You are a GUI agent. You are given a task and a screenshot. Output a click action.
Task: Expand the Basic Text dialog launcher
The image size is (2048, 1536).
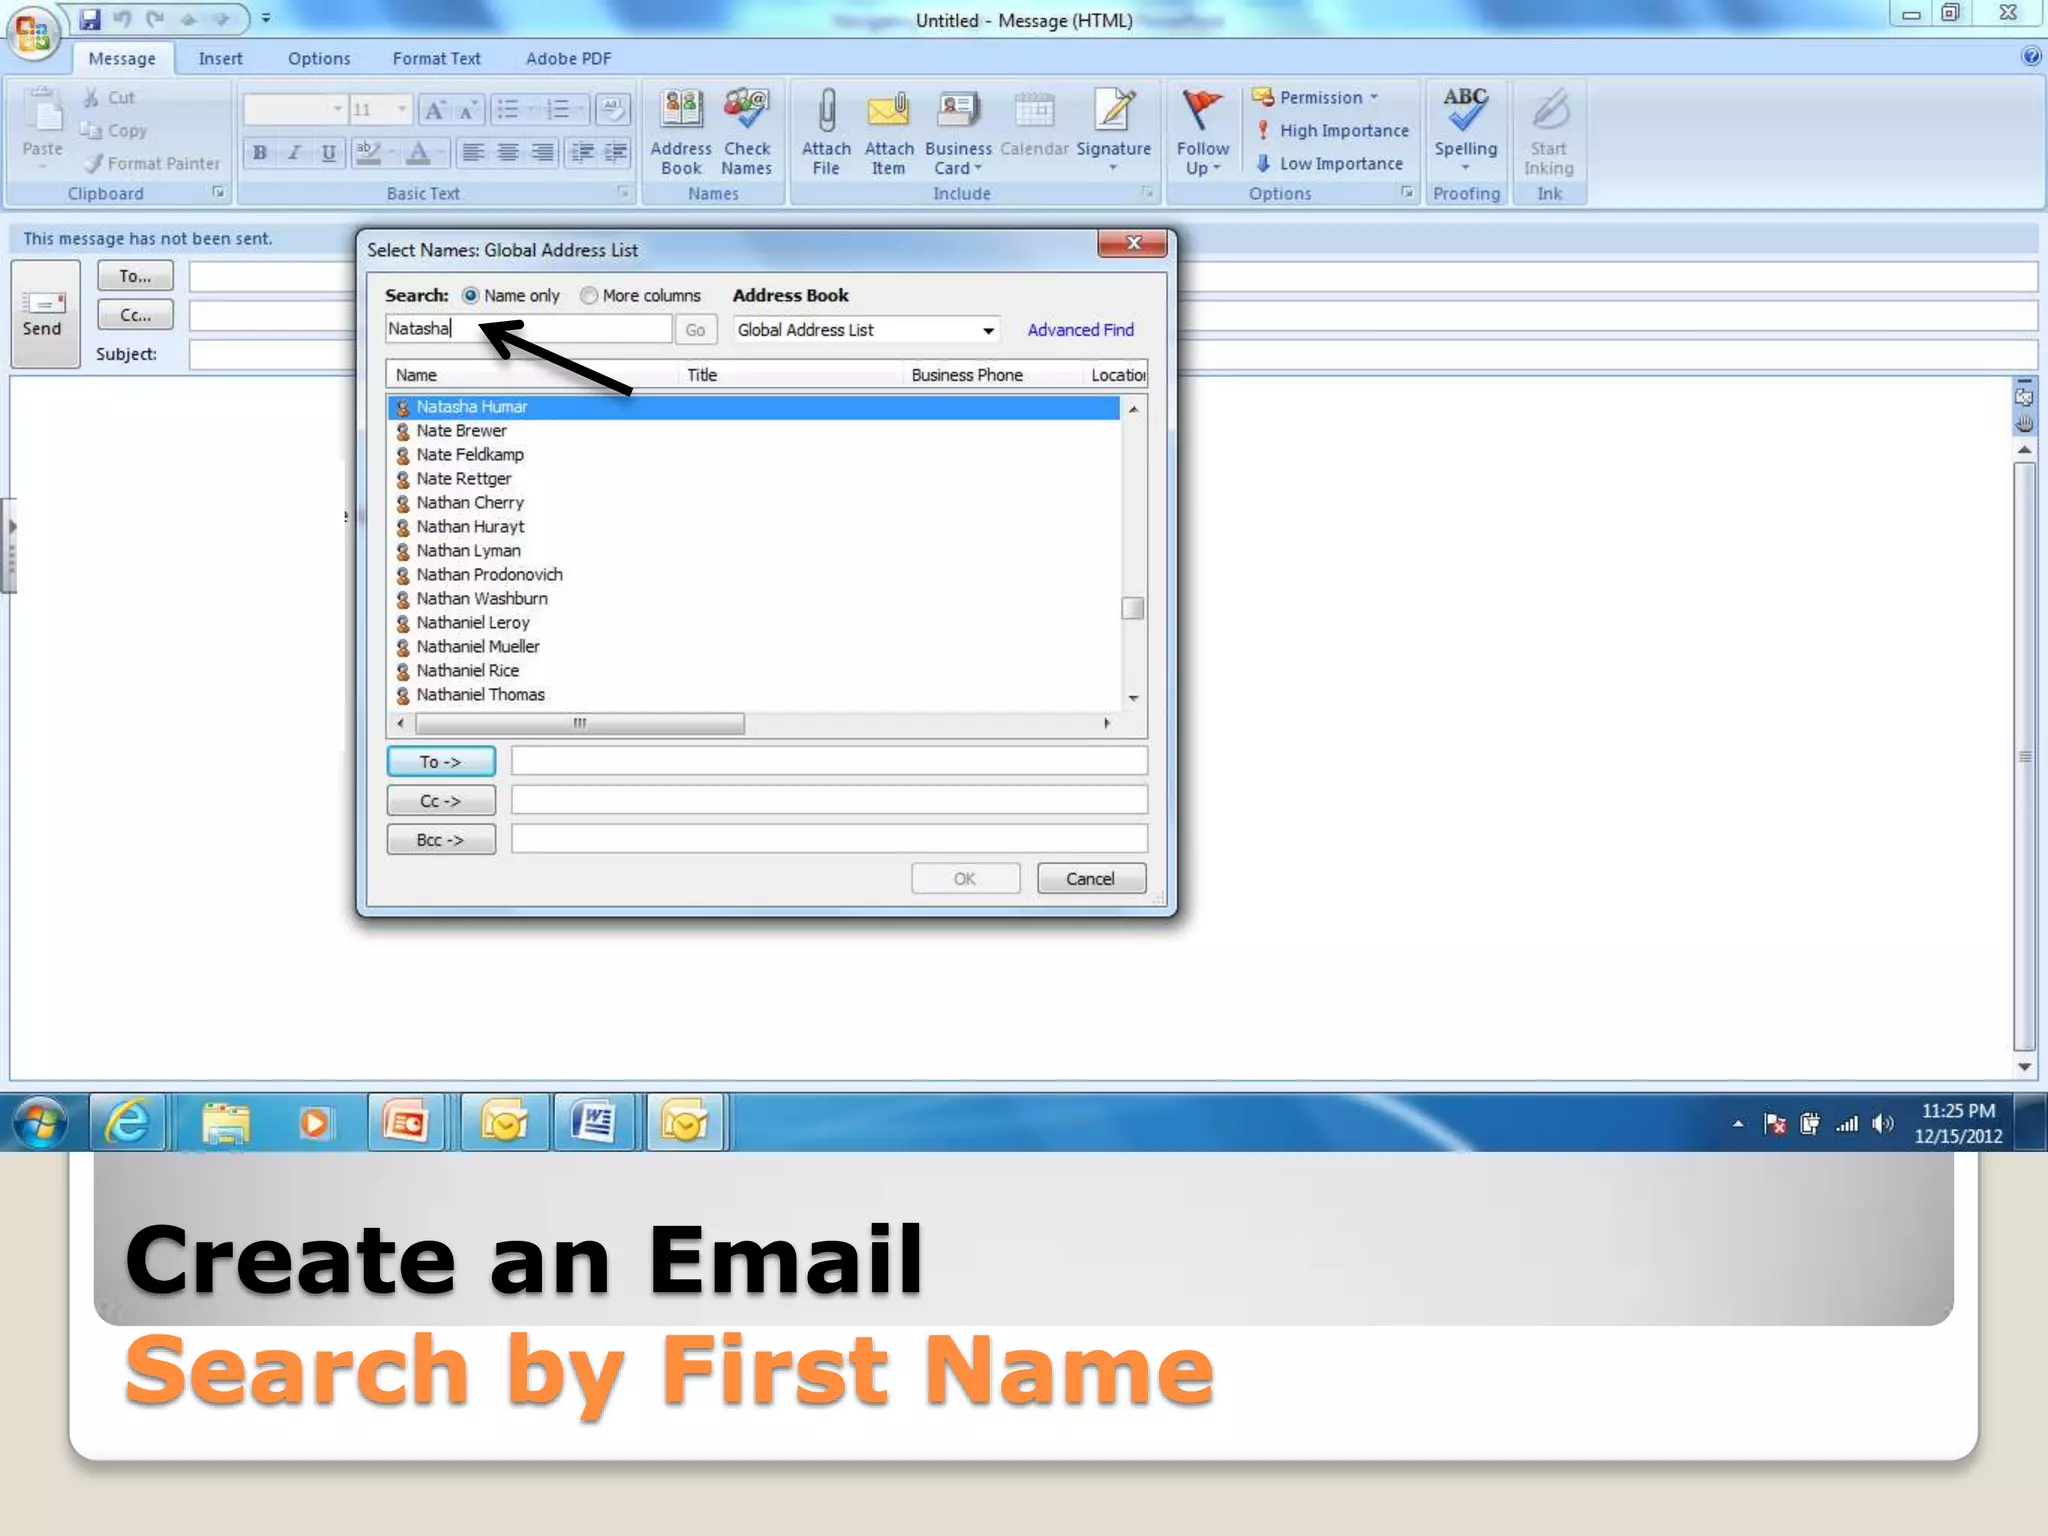click(622, 192)
